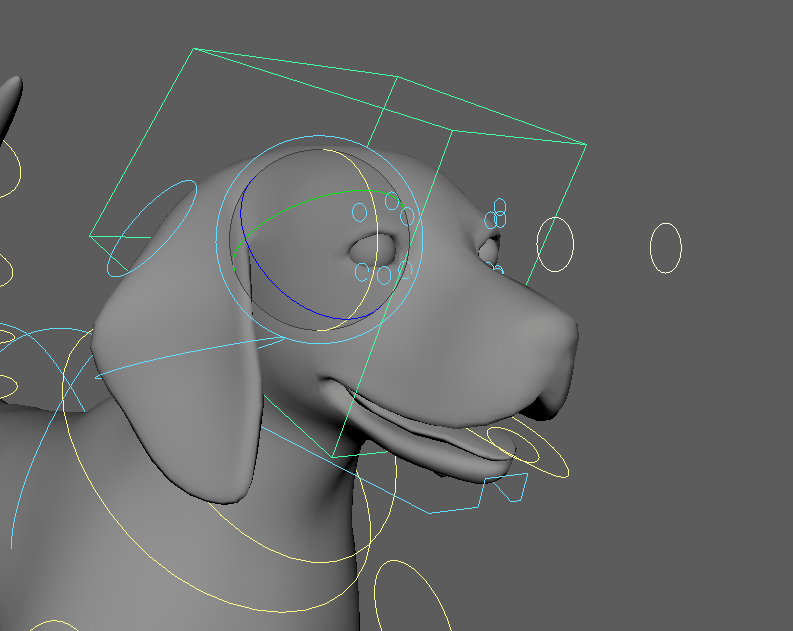Pick the top-right small cyan circle above the eye
The height and width of the screenshot is (631, 793).
[x=407, y=216]
